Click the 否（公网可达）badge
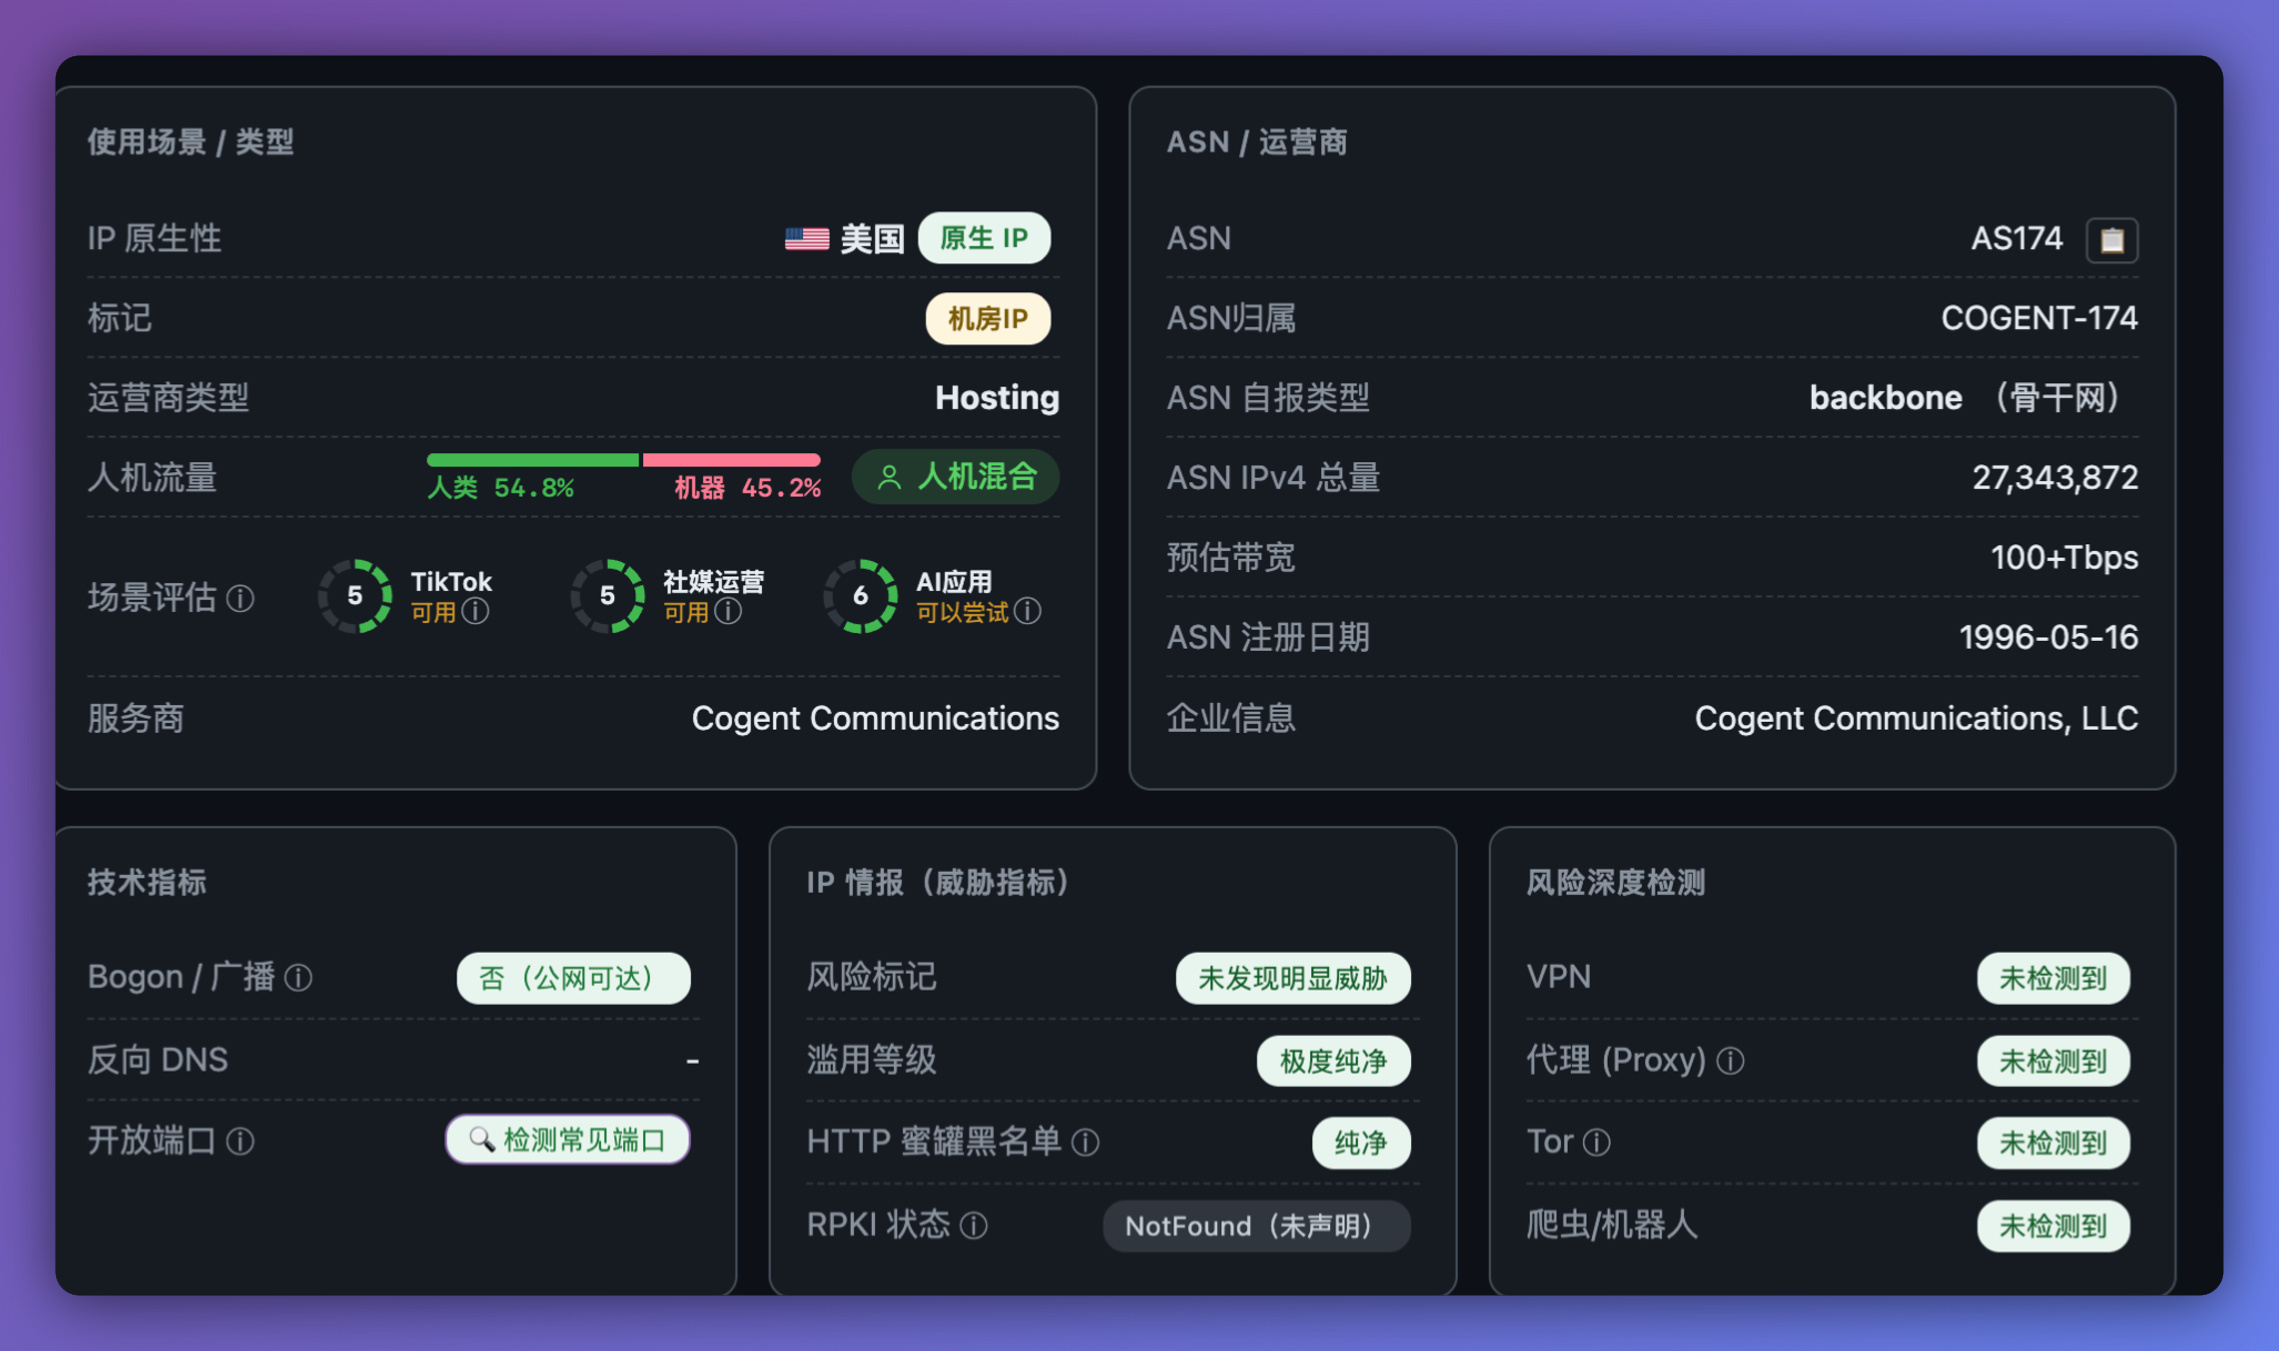Screen dimensions: 2279x1351 coord(573,978)
